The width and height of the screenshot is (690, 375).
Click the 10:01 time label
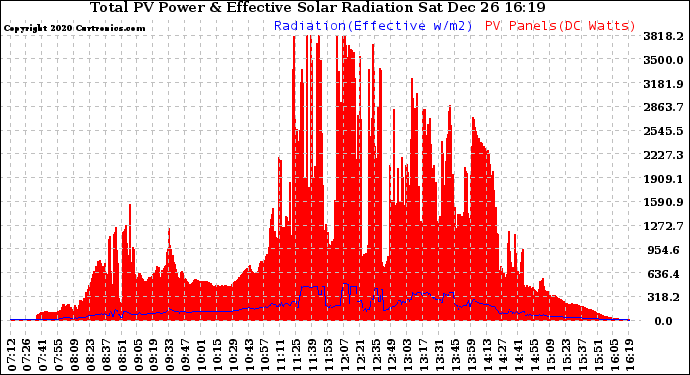[201, 355]
